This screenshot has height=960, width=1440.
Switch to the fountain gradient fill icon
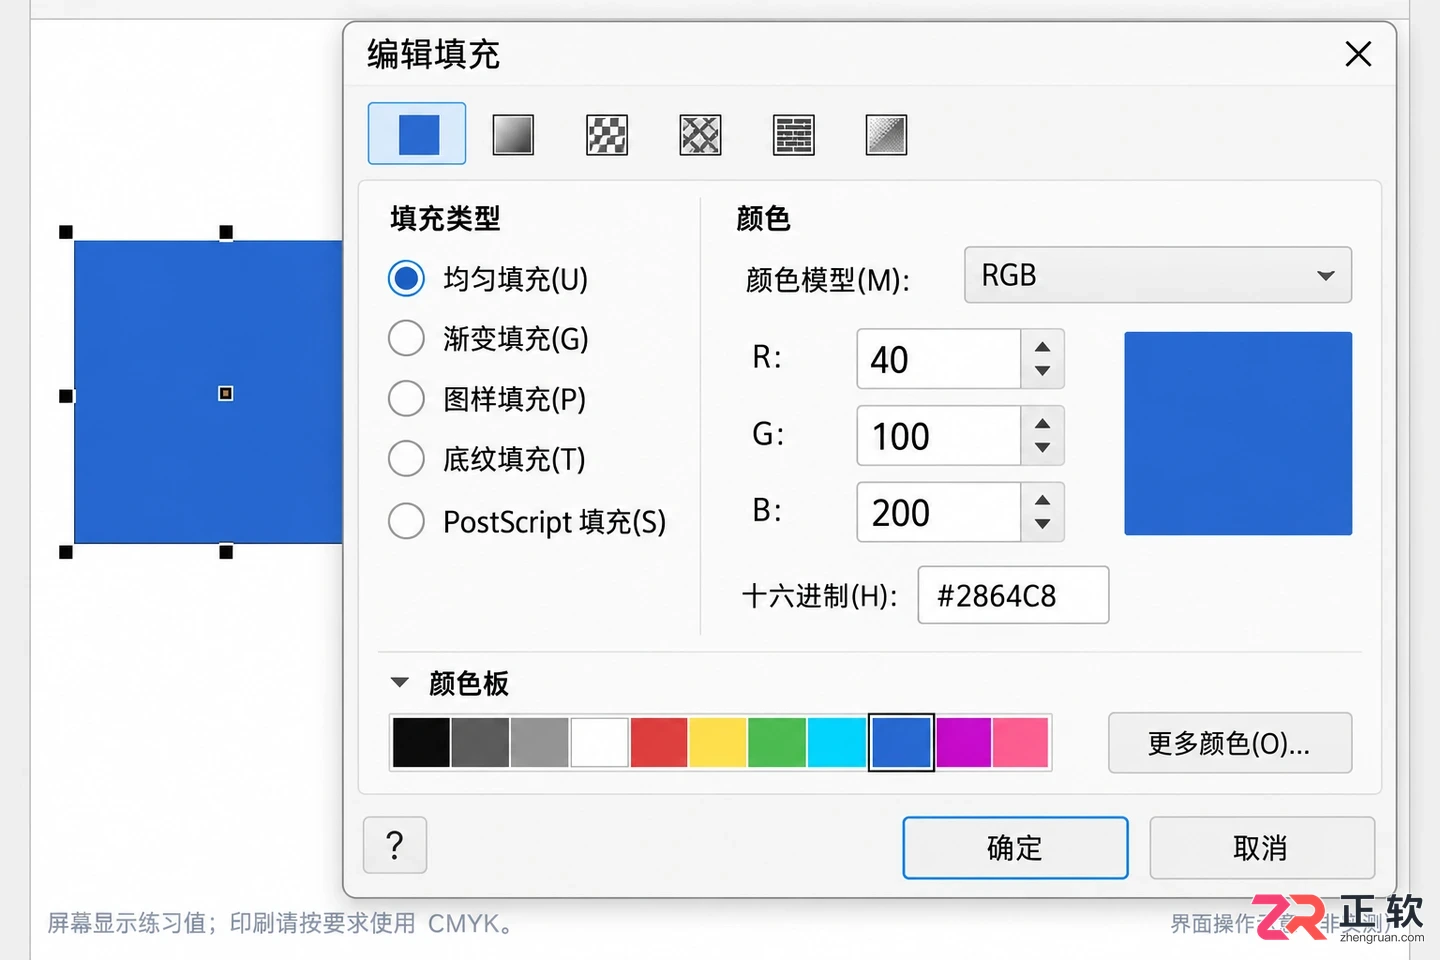click(513, 134)
